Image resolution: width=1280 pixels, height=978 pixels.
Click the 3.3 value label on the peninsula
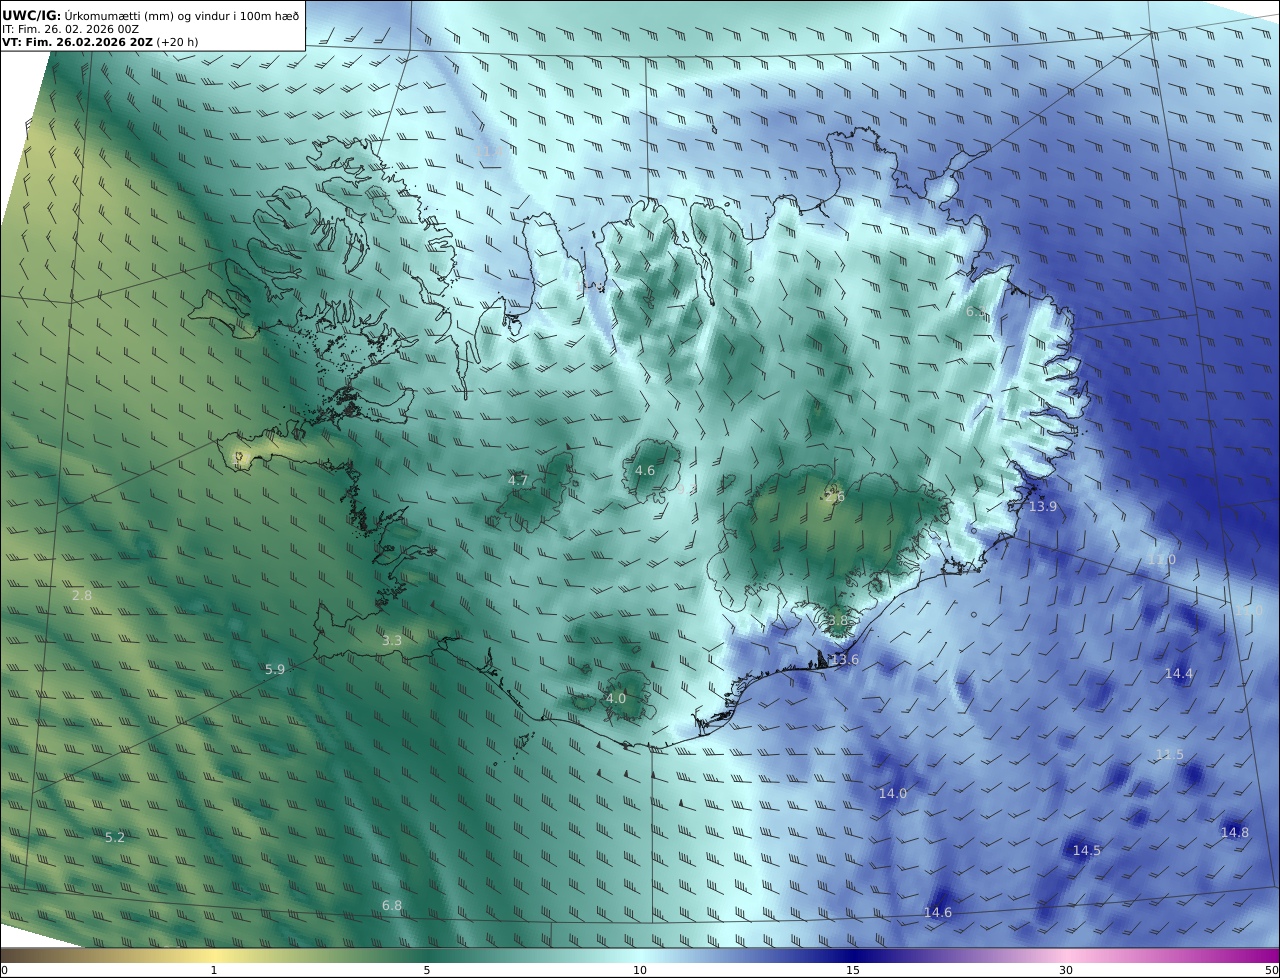click(x=393, y=640)
